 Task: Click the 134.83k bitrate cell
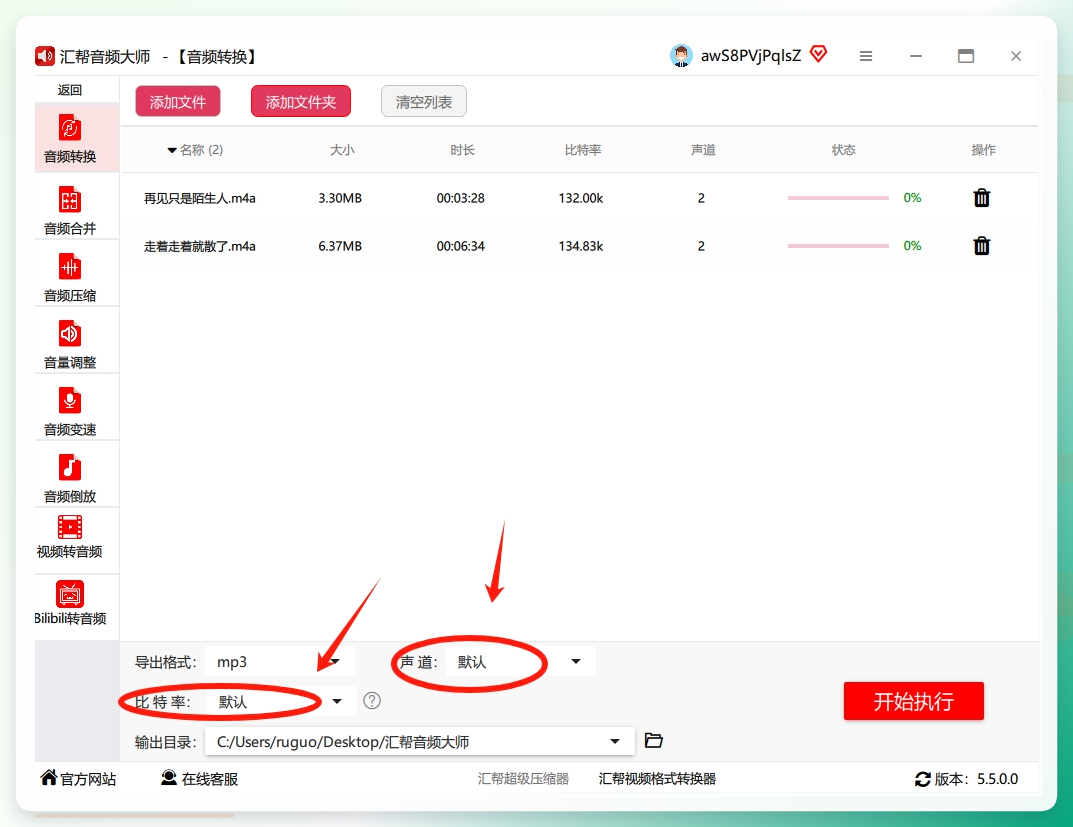coord(581,246)
